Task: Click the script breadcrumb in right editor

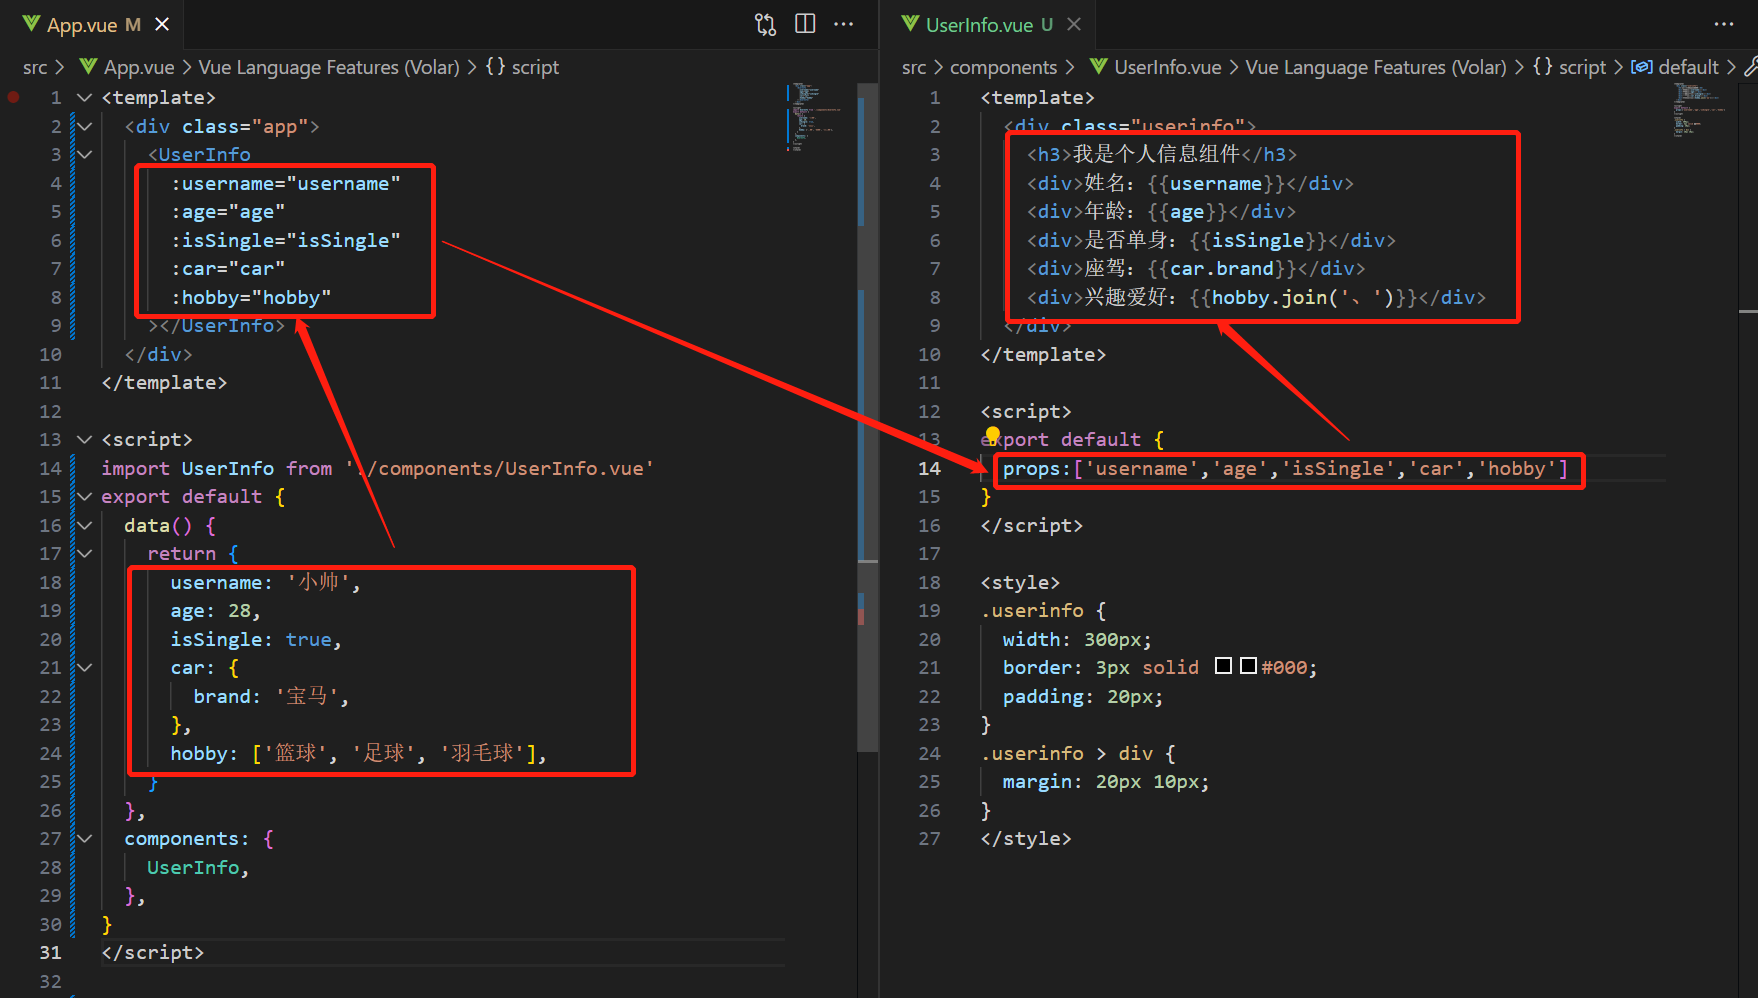Action: (1582, 67)
